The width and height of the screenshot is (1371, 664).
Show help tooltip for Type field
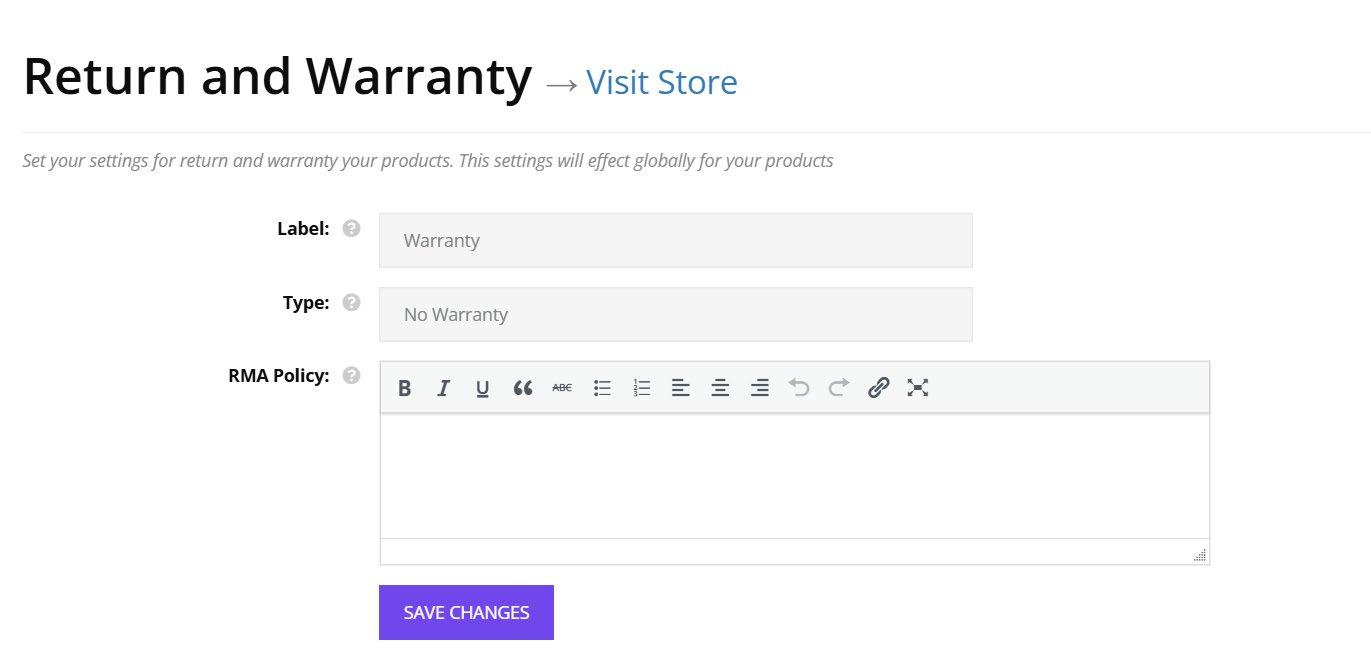351,302
